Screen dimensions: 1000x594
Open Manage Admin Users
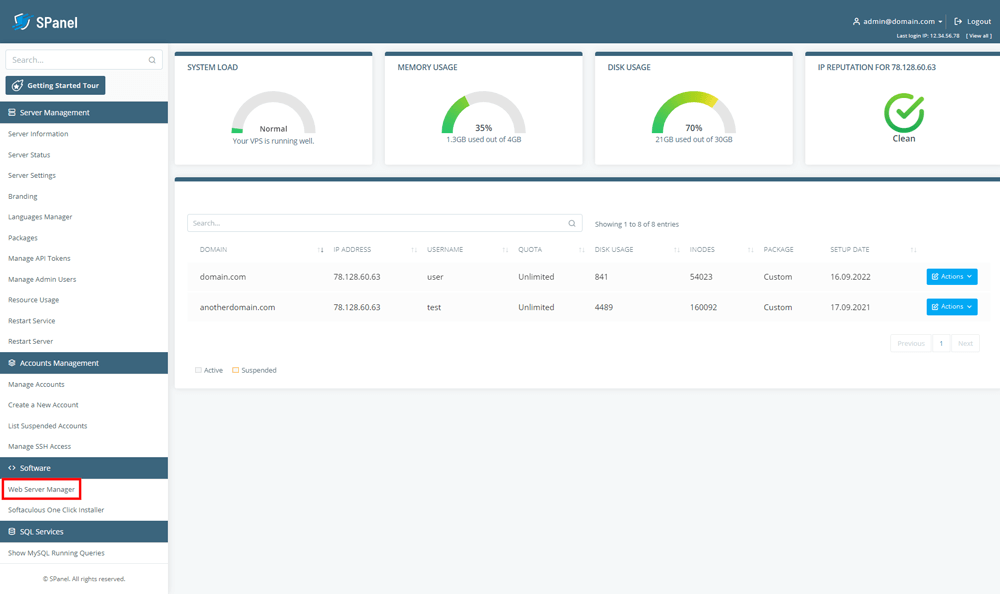pyautogui.click(x=41, y=279)
